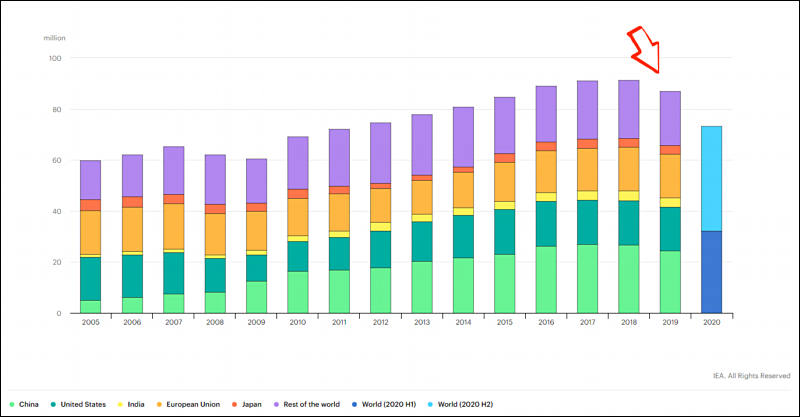Click the green China segment of the 2008 bar

pyautogui.click(x=215, y=303)
